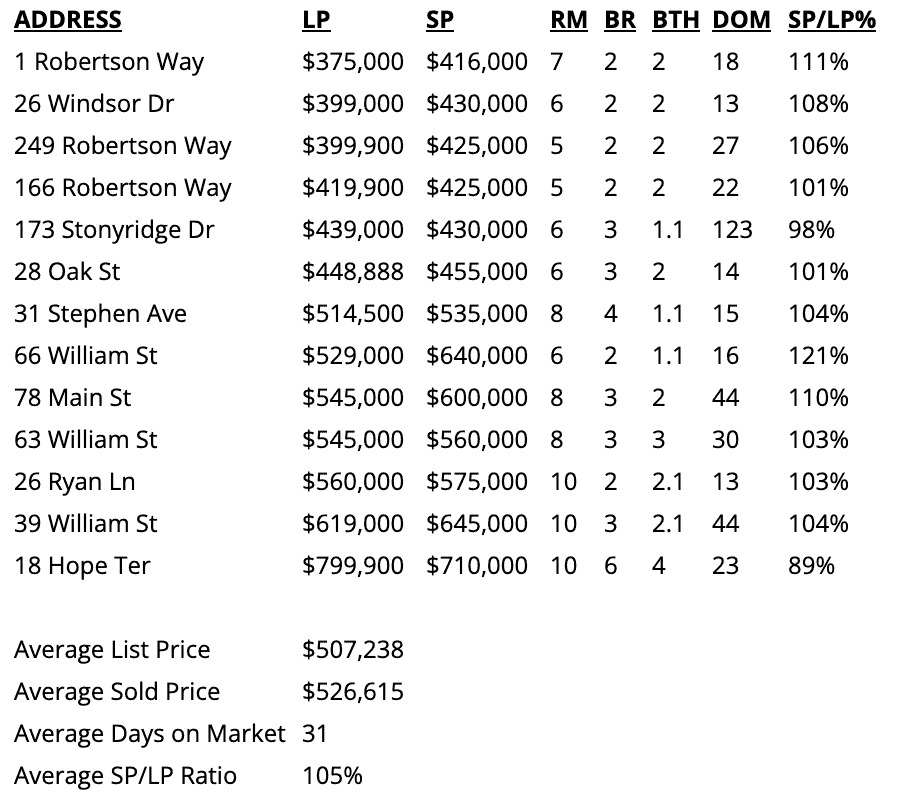Click the LP column header
Screen dimensions: 920x808
click(x=316, y=20)
